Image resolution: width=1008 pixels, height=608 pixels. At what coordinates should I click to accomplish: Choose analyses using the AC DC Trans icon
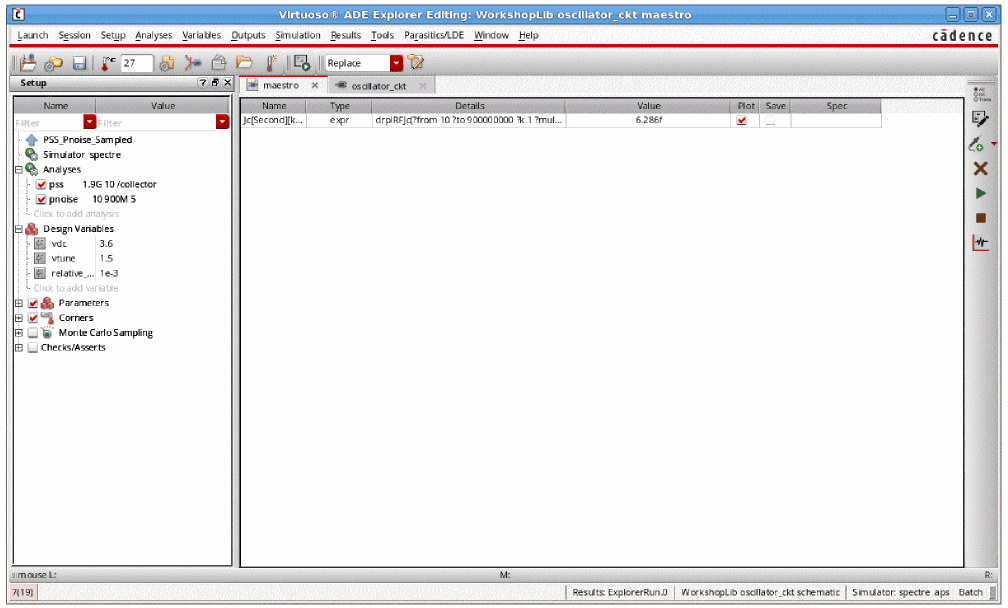(980, 94)
